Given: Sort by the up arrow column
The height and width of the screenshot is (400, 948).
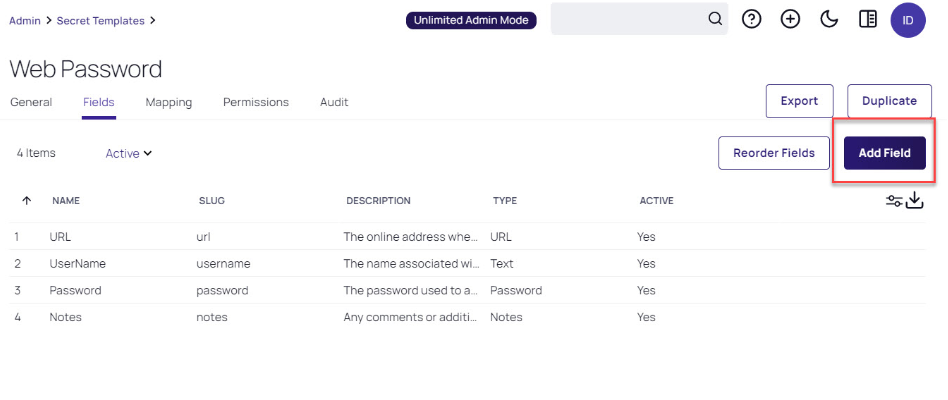Looking at the screenshot, I should point(26,201).
